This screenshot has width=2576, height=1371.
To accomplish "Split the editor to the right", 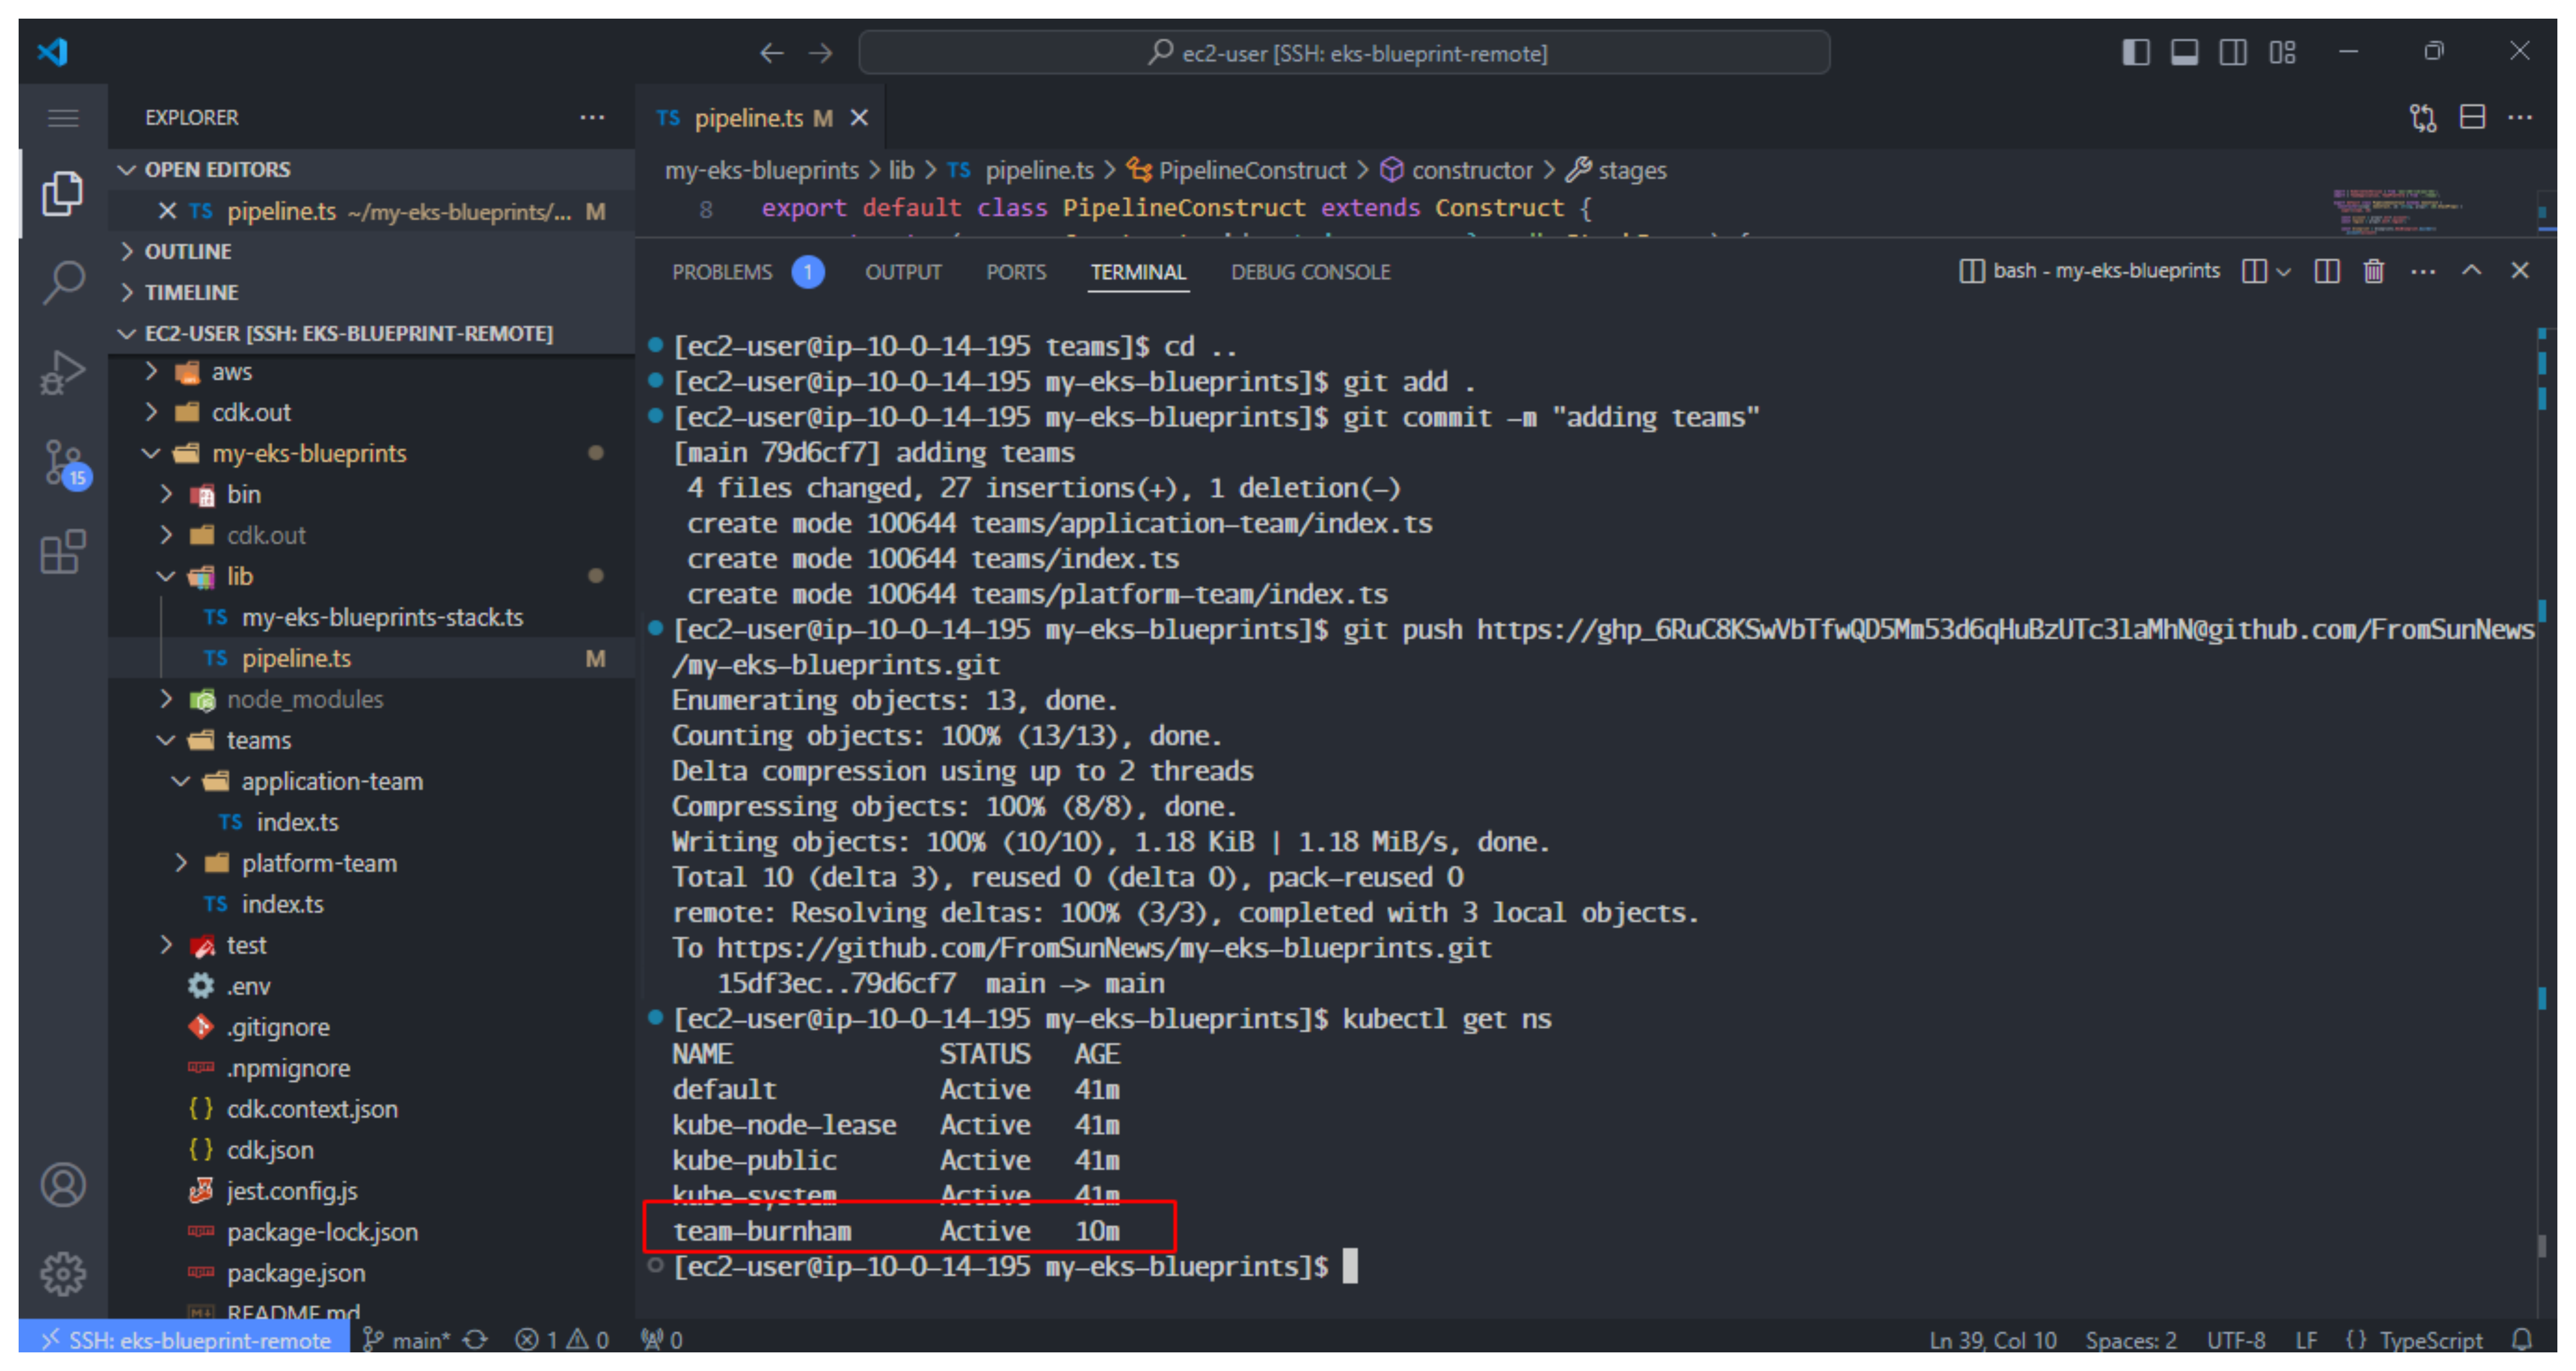I will (2473, 117).
